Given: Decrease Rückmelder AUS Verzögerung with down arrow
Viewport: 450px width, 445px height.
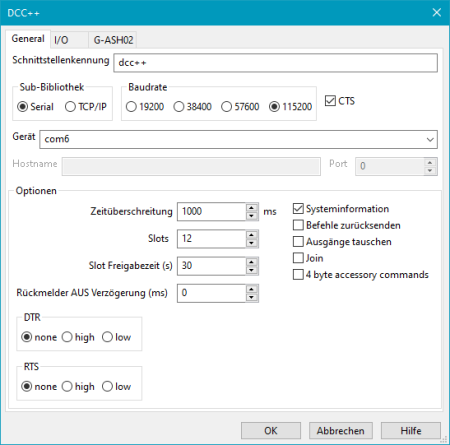Looking at the screenshot, I should [x=252, y=297].
